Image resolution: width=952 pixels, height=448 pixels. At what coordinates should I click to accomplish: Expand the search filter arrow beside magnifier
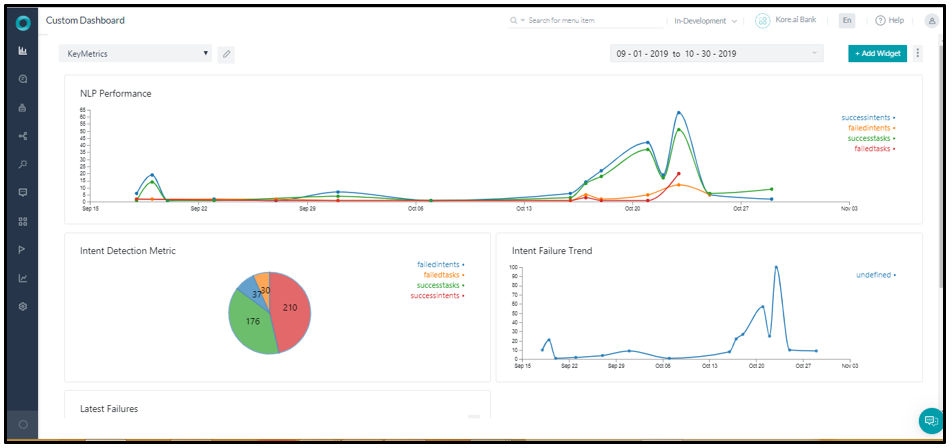[x=522, y=21]
